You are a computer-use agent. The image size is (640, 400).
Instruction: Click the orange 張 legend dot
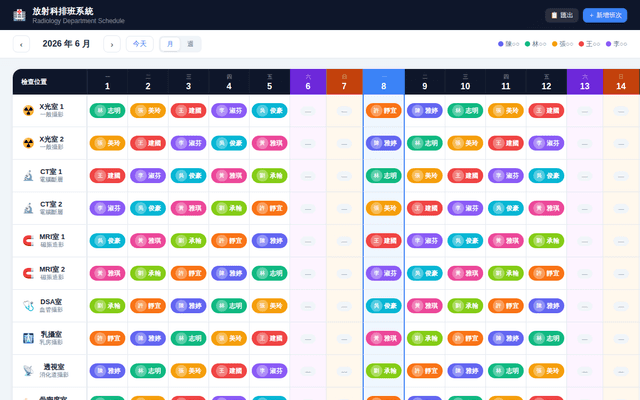(554, 44)
